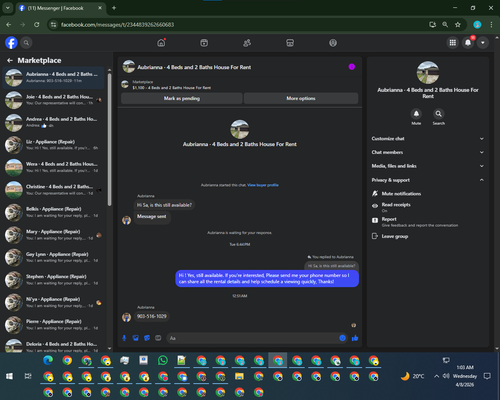Open the tab search dropdown
500x400 pixels.
click(7, 8)
